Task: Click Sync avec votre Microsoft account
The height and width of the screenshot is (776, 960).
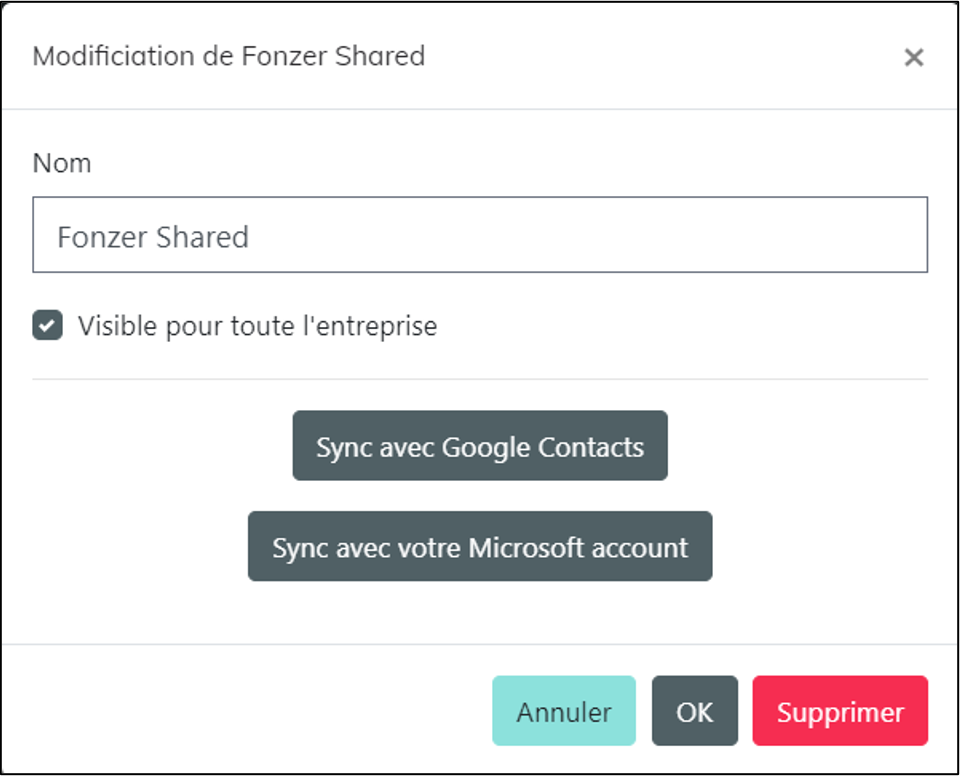Action: pos(480,546)
